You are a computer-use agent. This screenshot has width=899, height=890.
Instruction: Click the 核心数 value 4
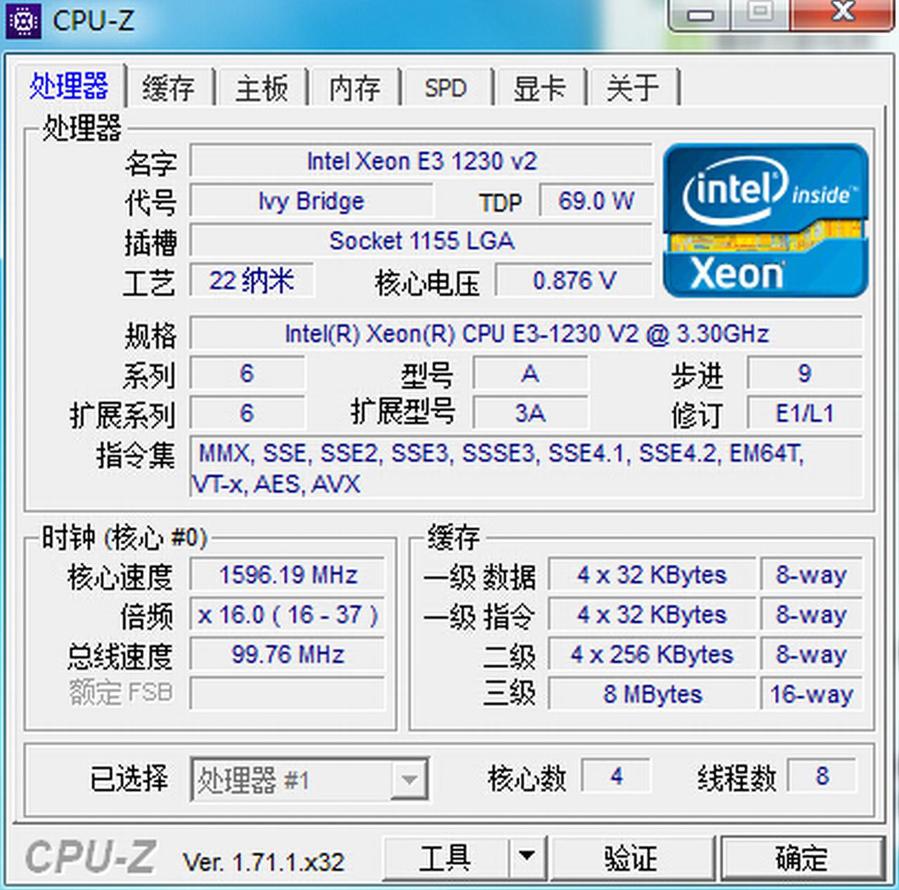click(x=616, y=776)
